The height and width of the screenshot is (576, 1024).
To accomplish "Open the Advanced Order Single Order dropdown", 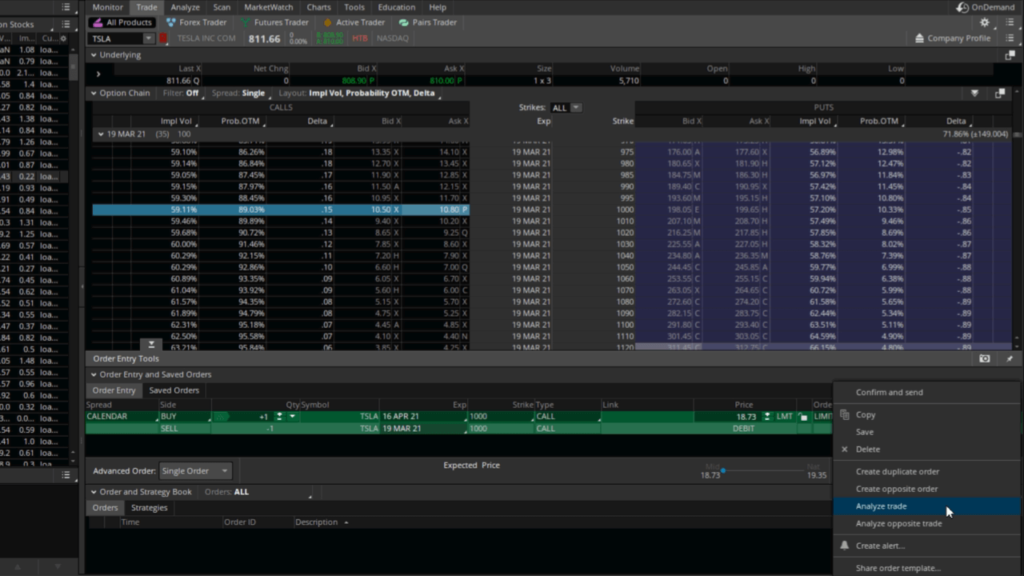I will tap(195, 471).
